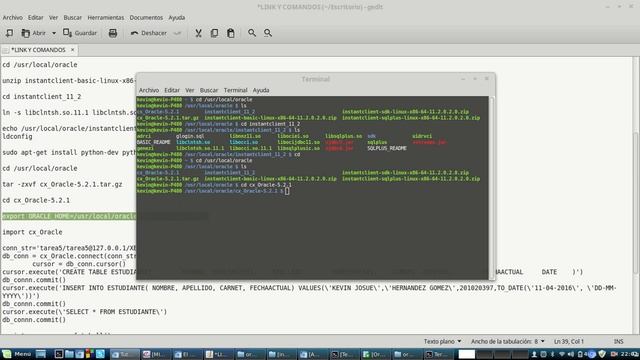Click the 'SELECT * FROM ESTUDIANTE' line
The image size is (640, 360).
84,312
